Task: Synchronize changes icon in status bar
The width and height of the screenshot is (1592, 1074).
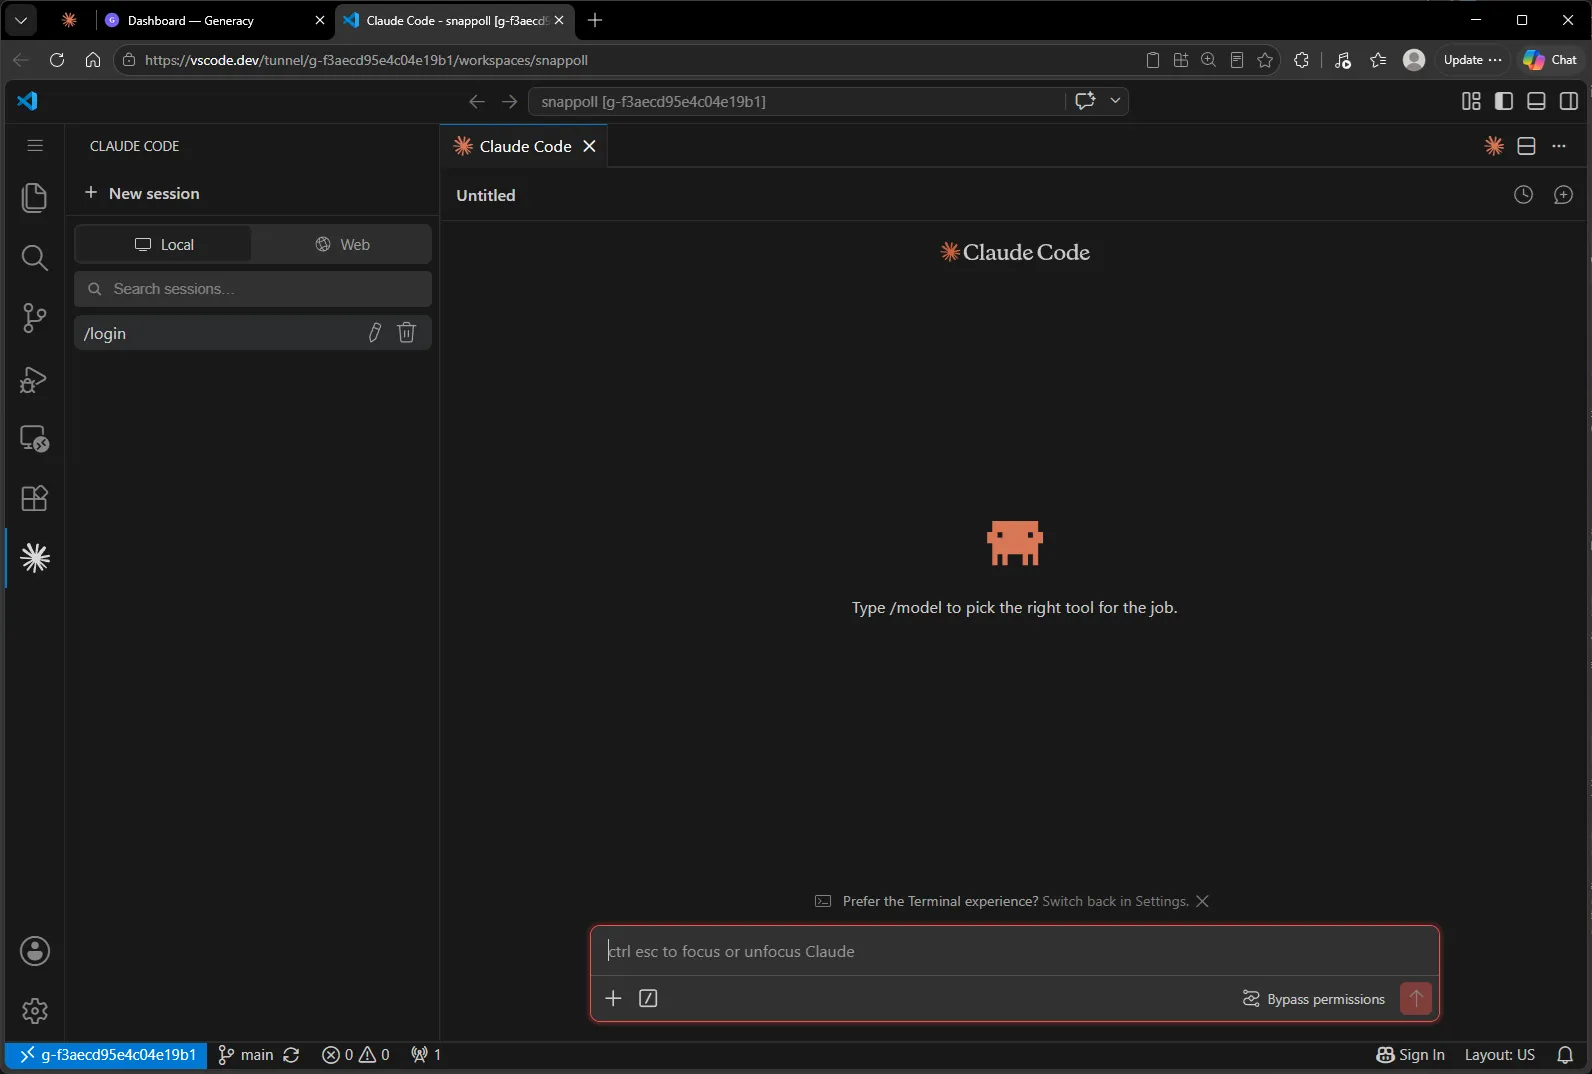Action: coord(291,1055)
